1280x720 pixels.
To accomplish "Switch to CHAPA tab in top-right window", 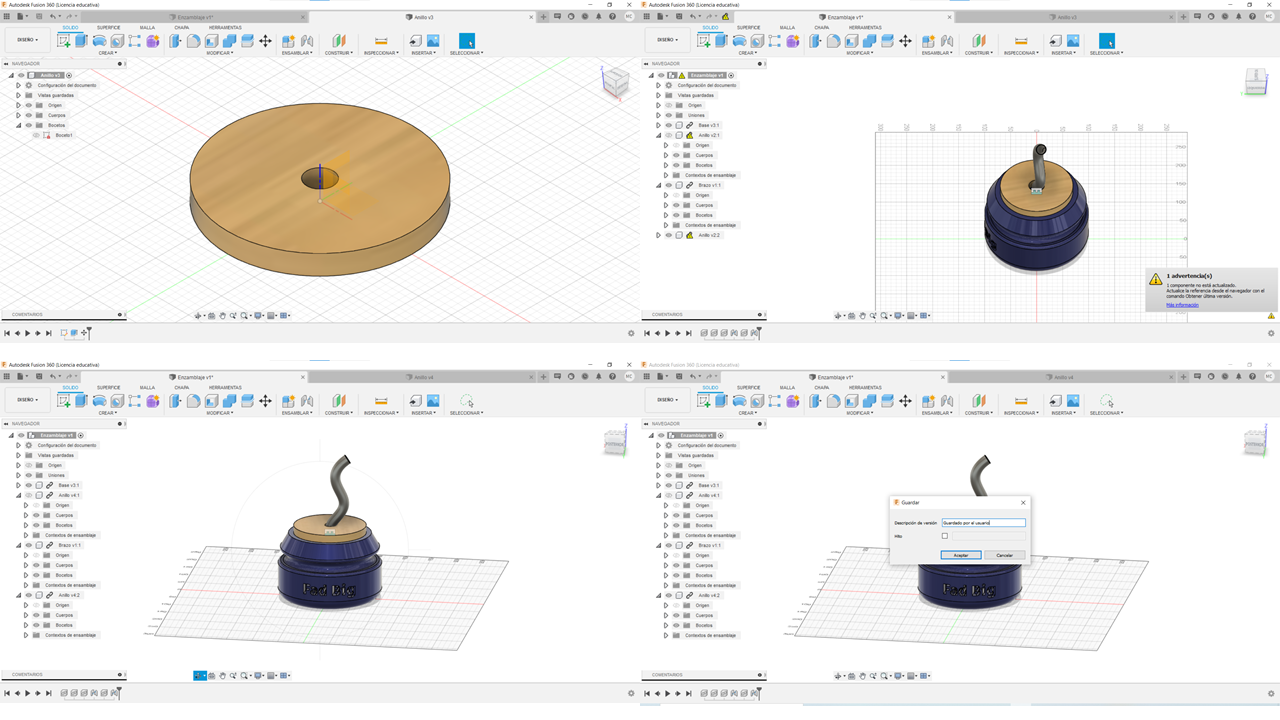I will pyautogui.click(x=821, y=27).
